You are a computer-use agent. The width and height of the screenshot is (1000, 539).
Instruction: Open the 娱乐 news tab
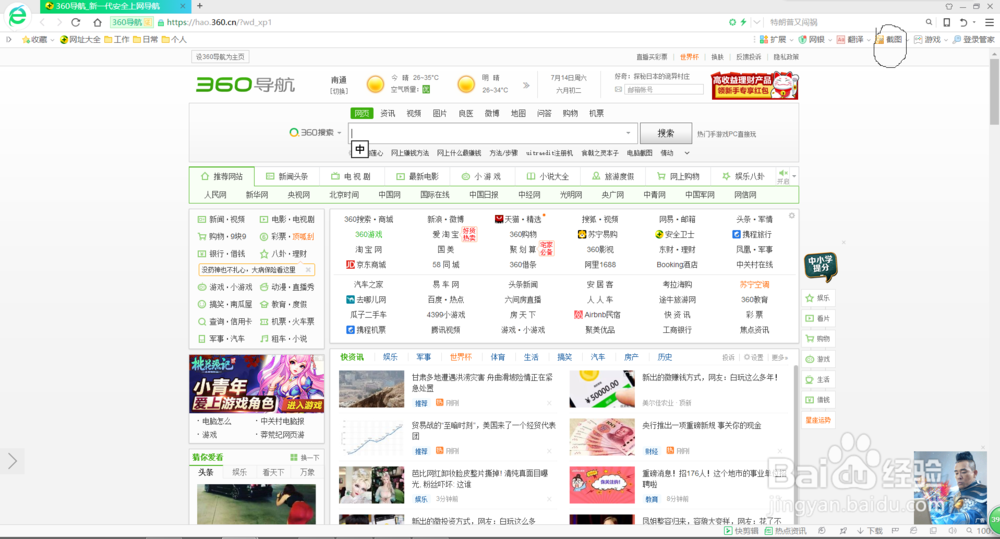tap(390, 357)
